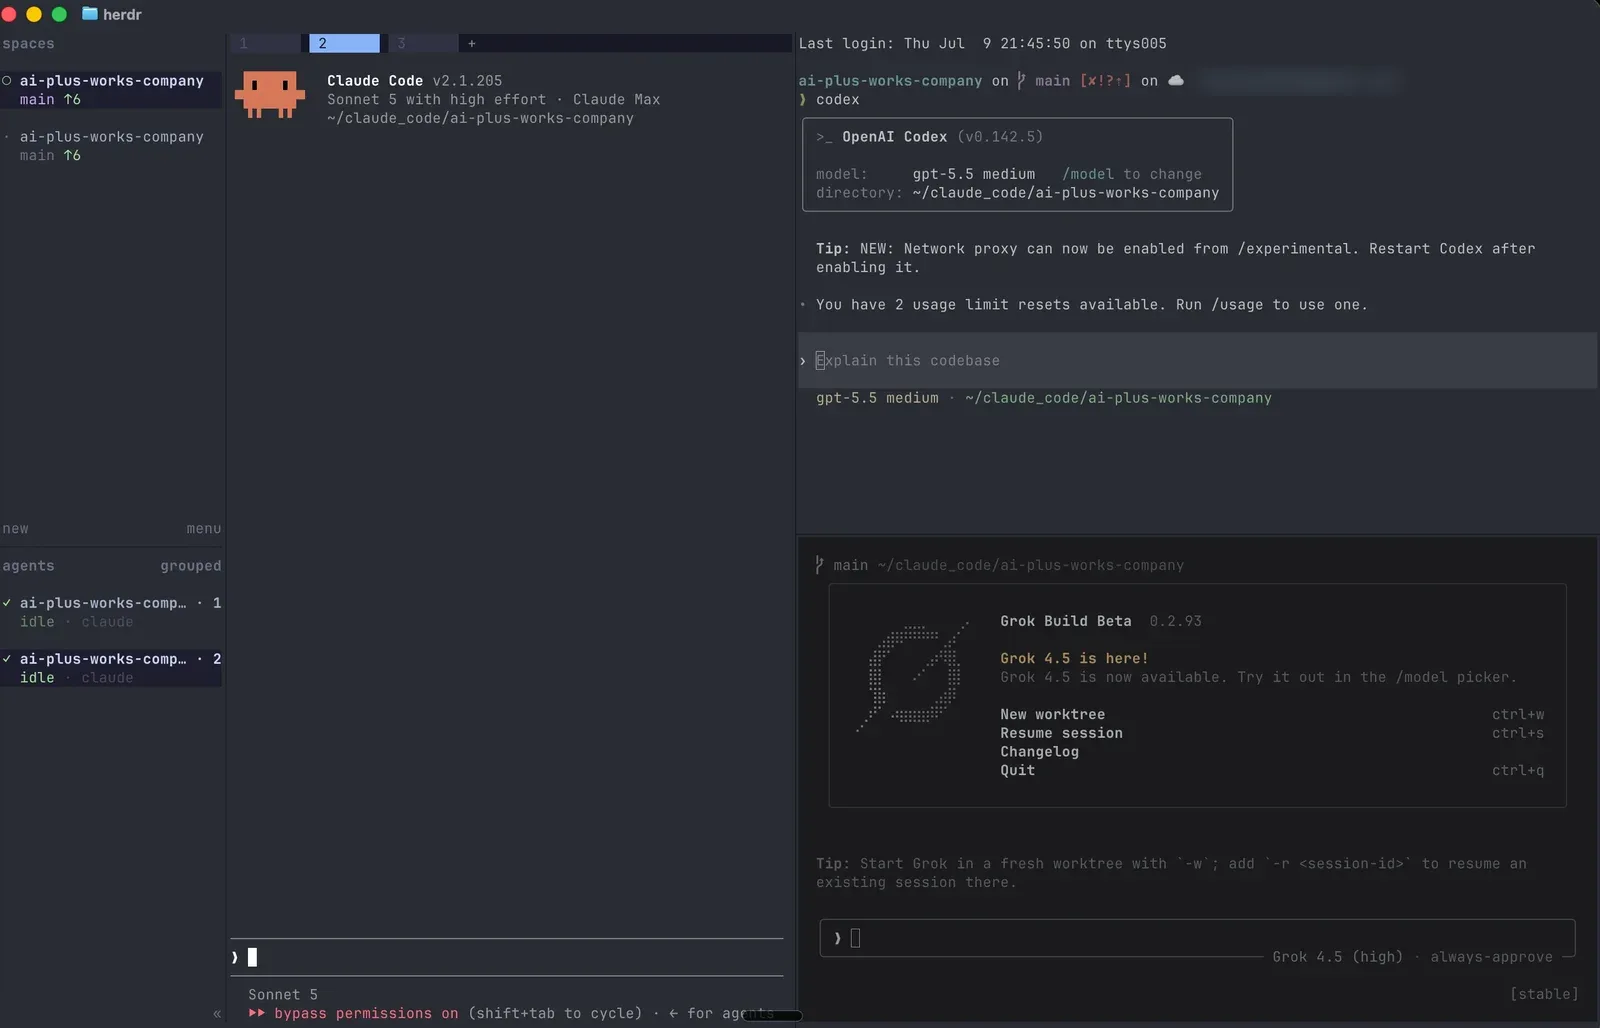Image resolution: width=1600 pixels, height=1028 pixels.
Task: Click 'bypass permissions on' mode indicator
Action: point(366,1013)
